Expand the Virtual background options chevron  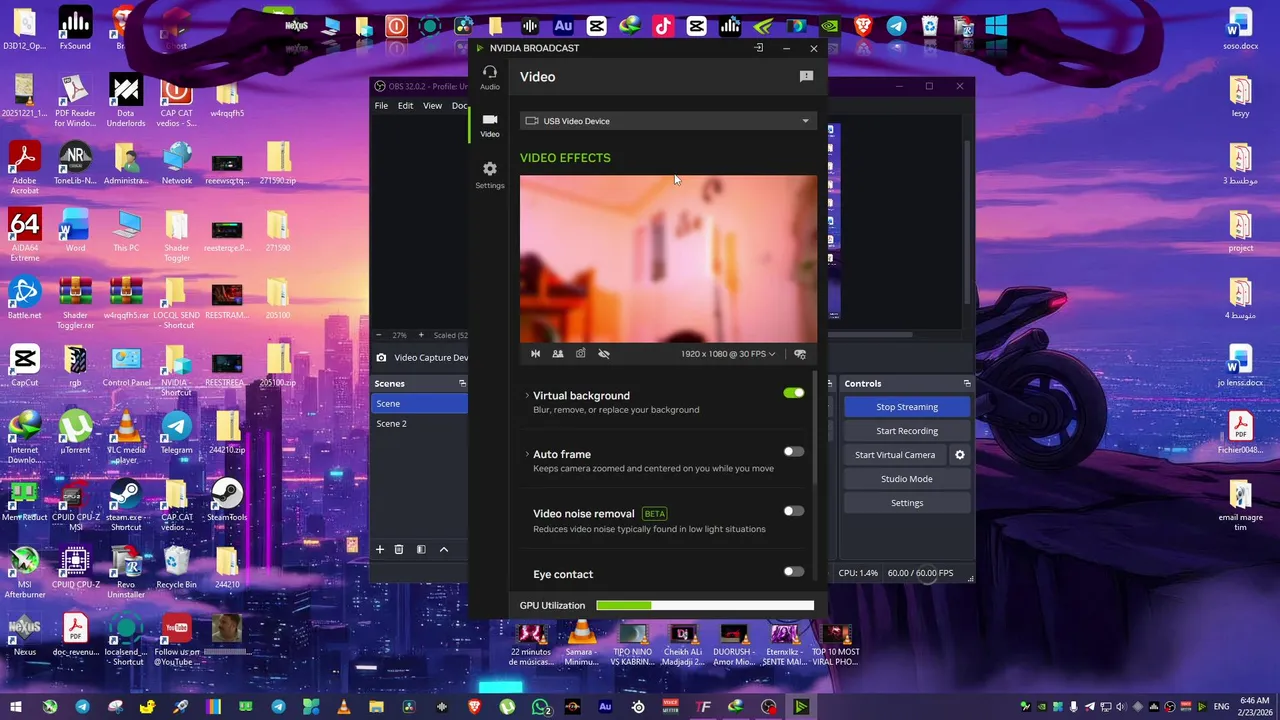click(x=527, y=396)
